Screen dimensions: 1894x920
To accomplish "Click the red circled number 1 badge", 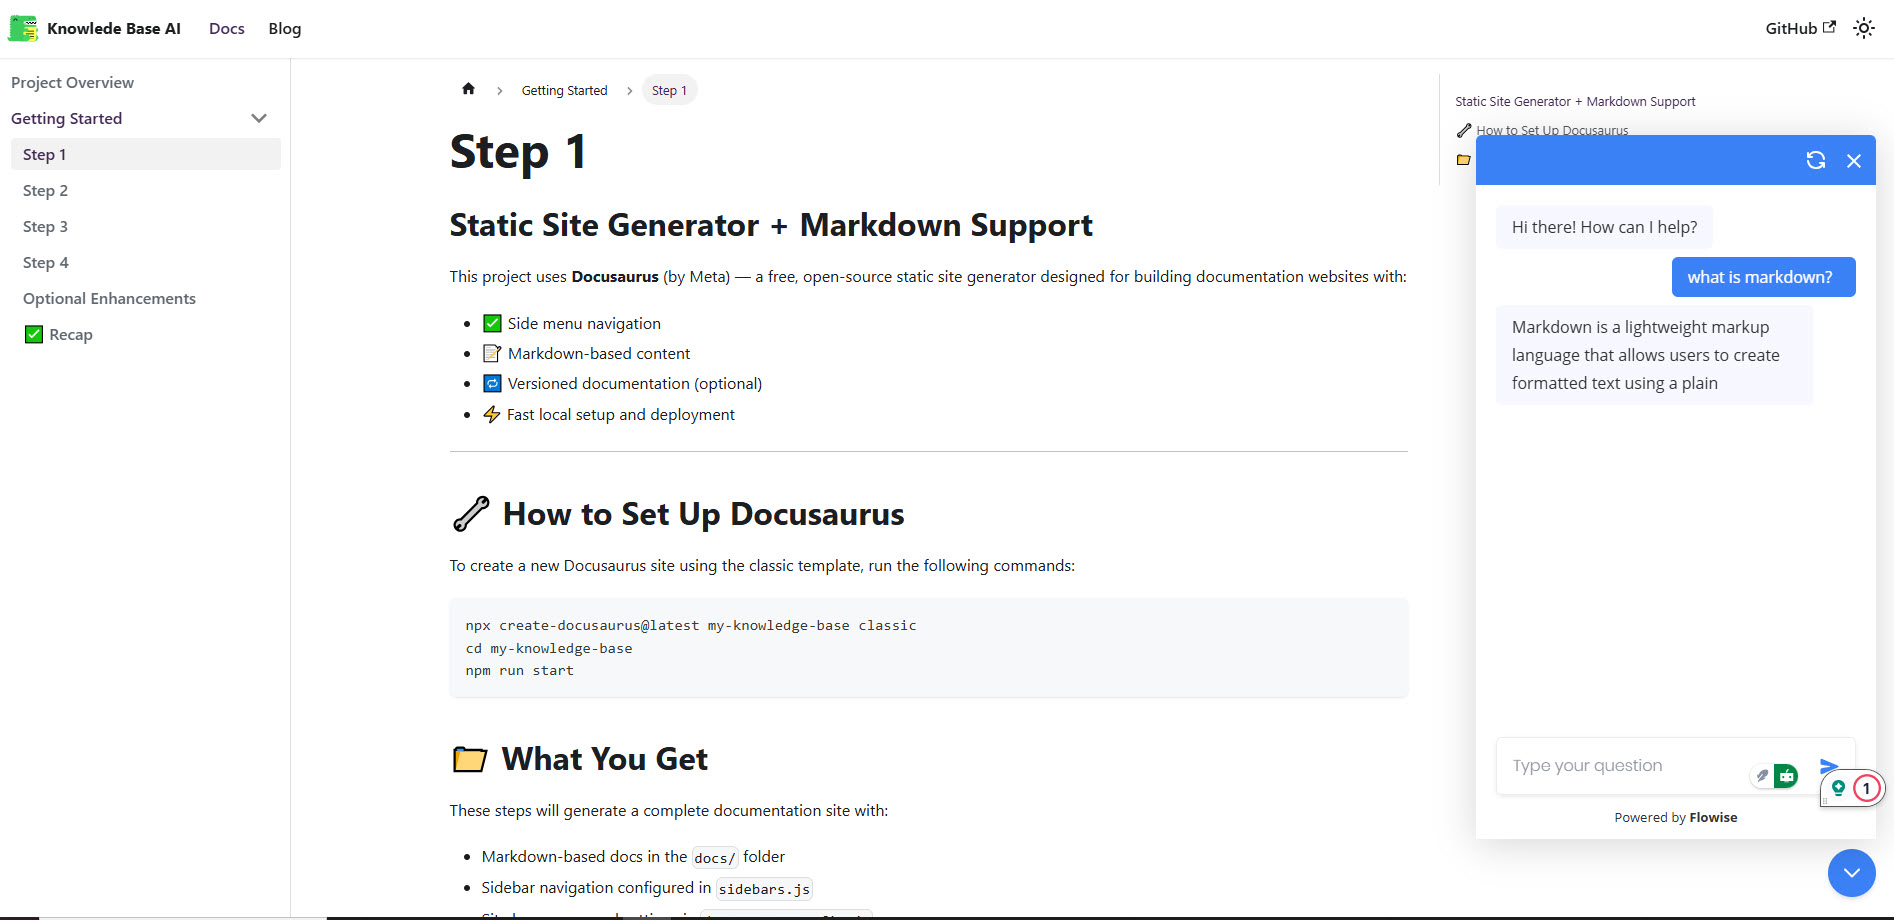I will tap(1866, 788).
